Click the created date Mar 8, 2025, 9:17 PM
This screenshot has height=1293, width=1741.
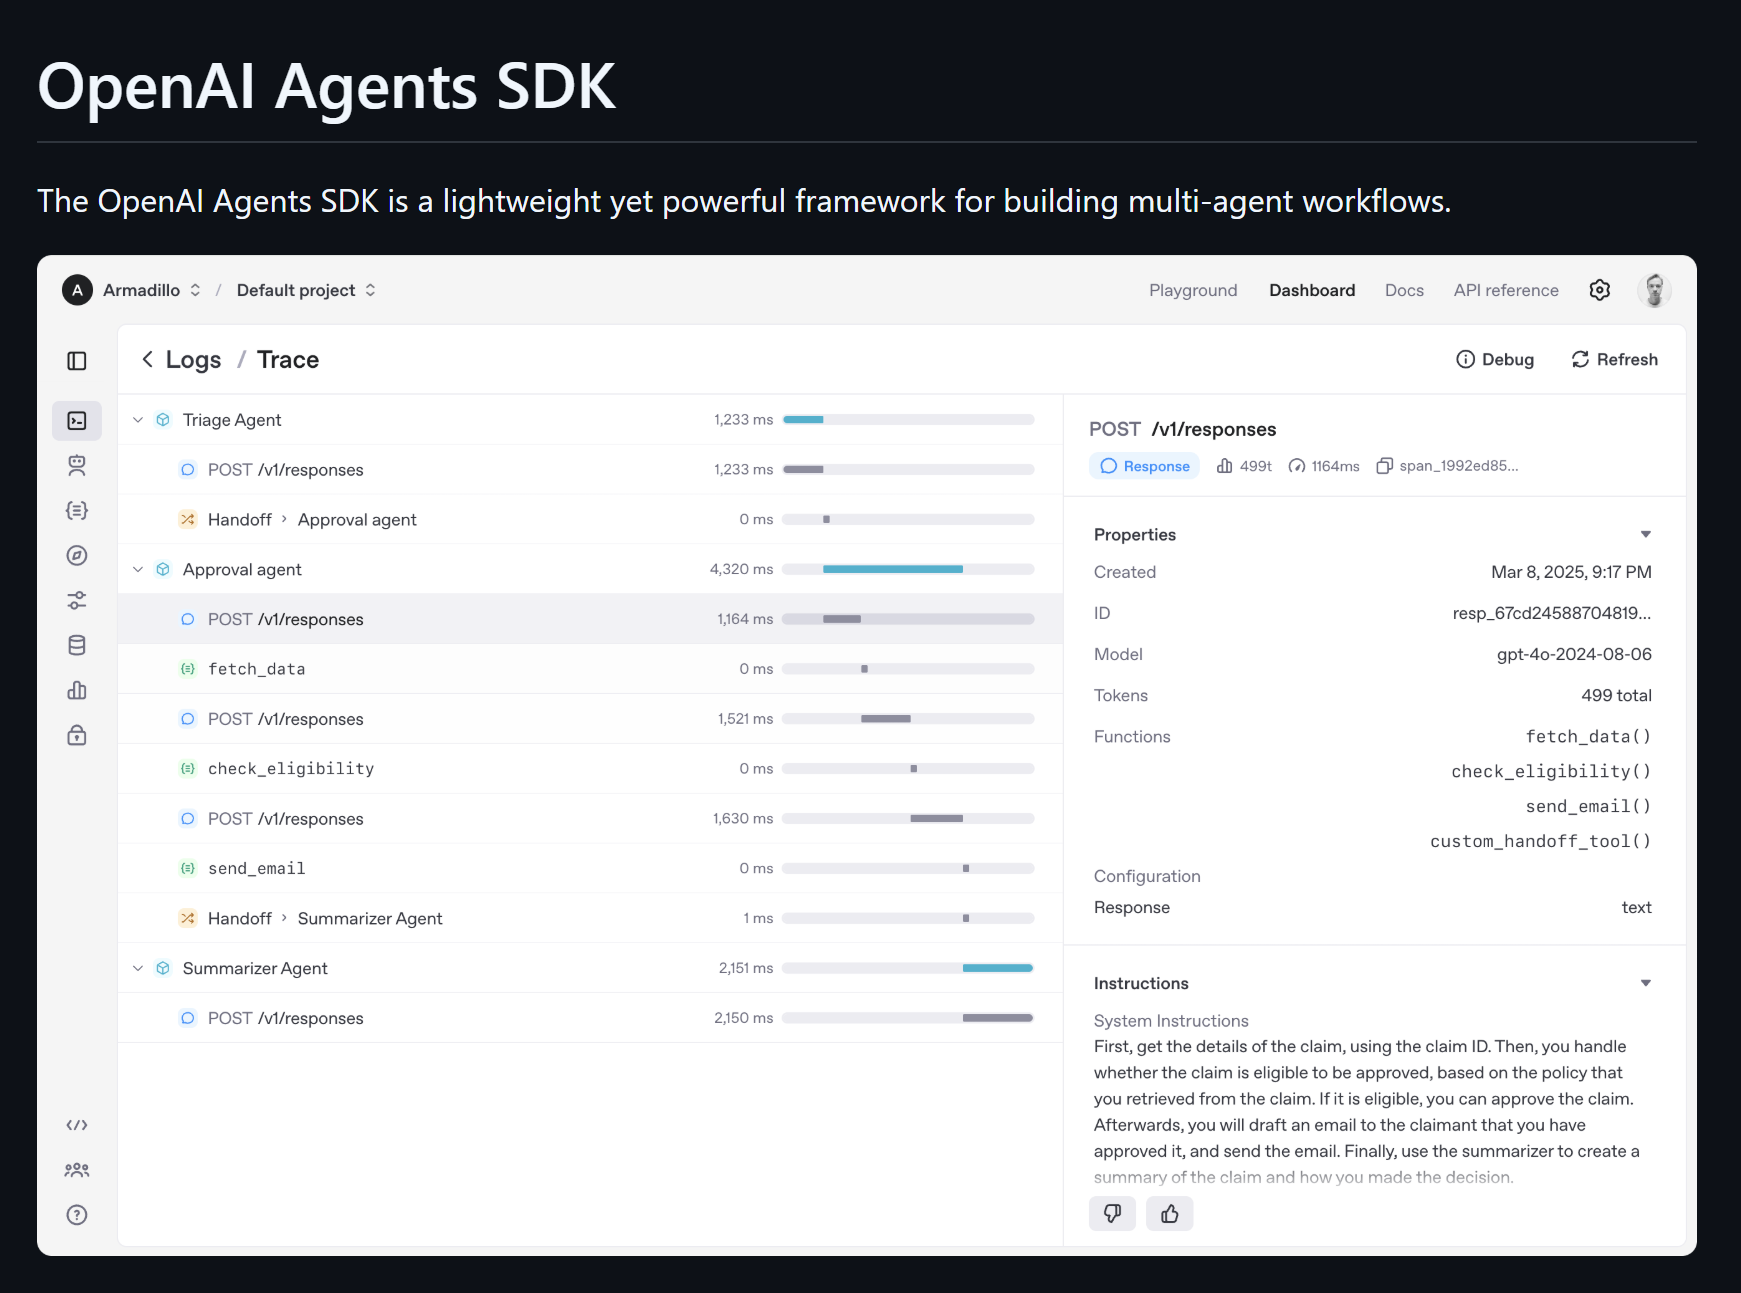[x=1571, y=572]
